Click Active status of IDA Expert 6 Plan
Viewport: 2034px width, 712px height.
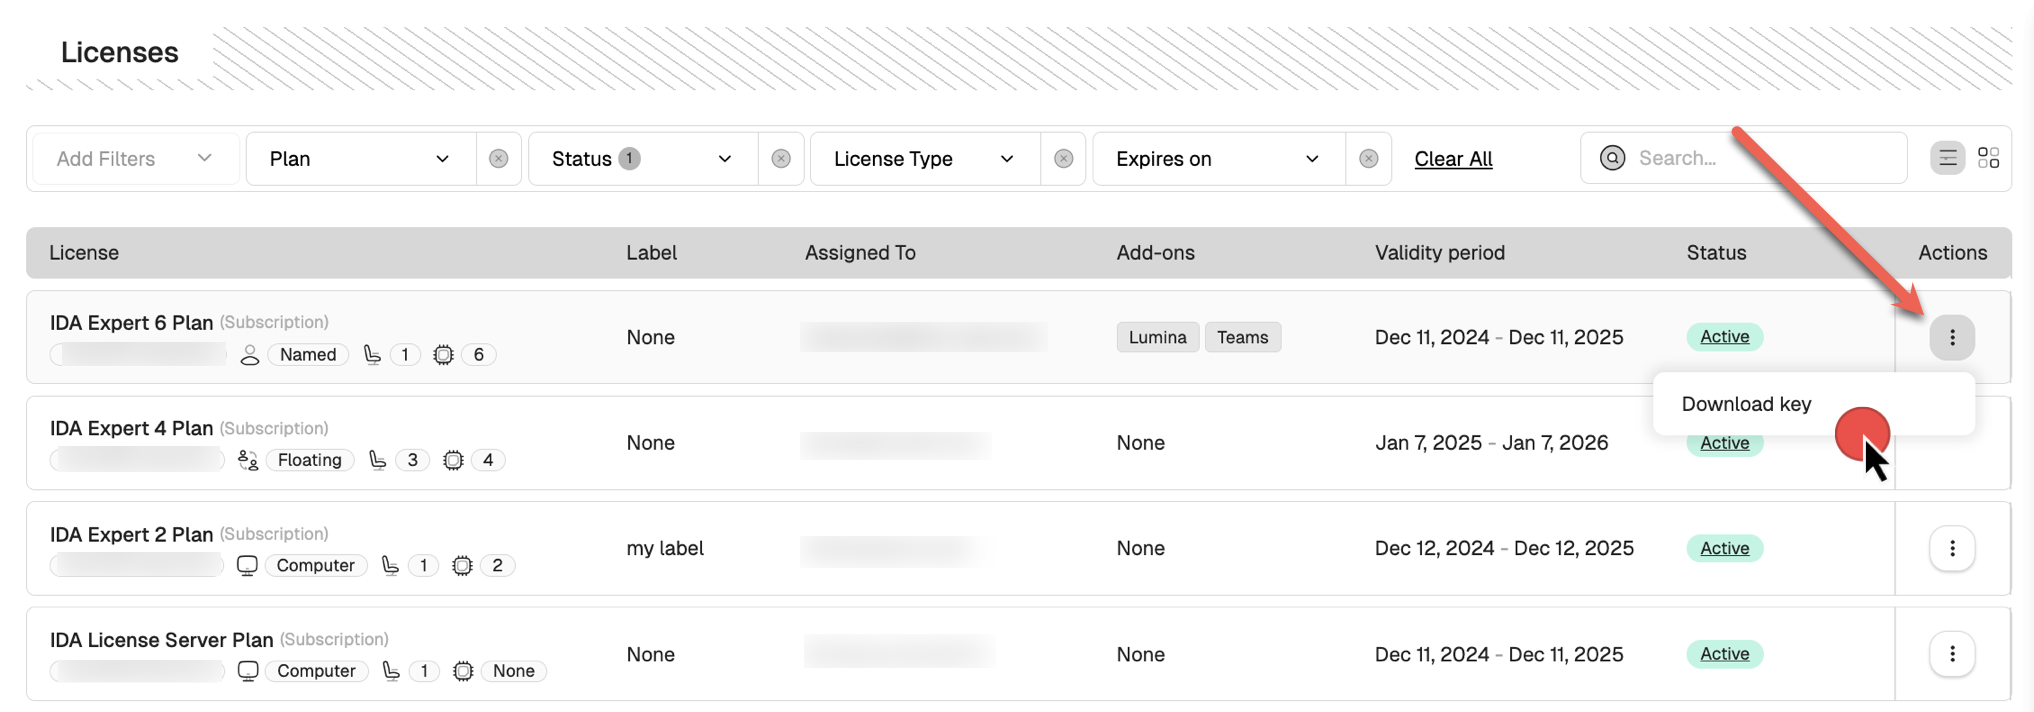[x=1724, y=337]
